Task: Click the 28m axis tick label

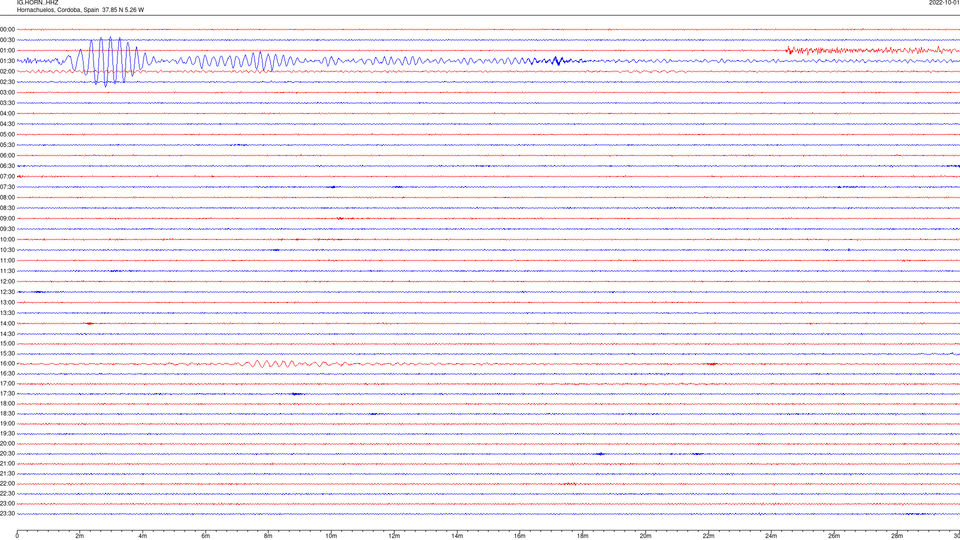Action: tap(897, 536)
